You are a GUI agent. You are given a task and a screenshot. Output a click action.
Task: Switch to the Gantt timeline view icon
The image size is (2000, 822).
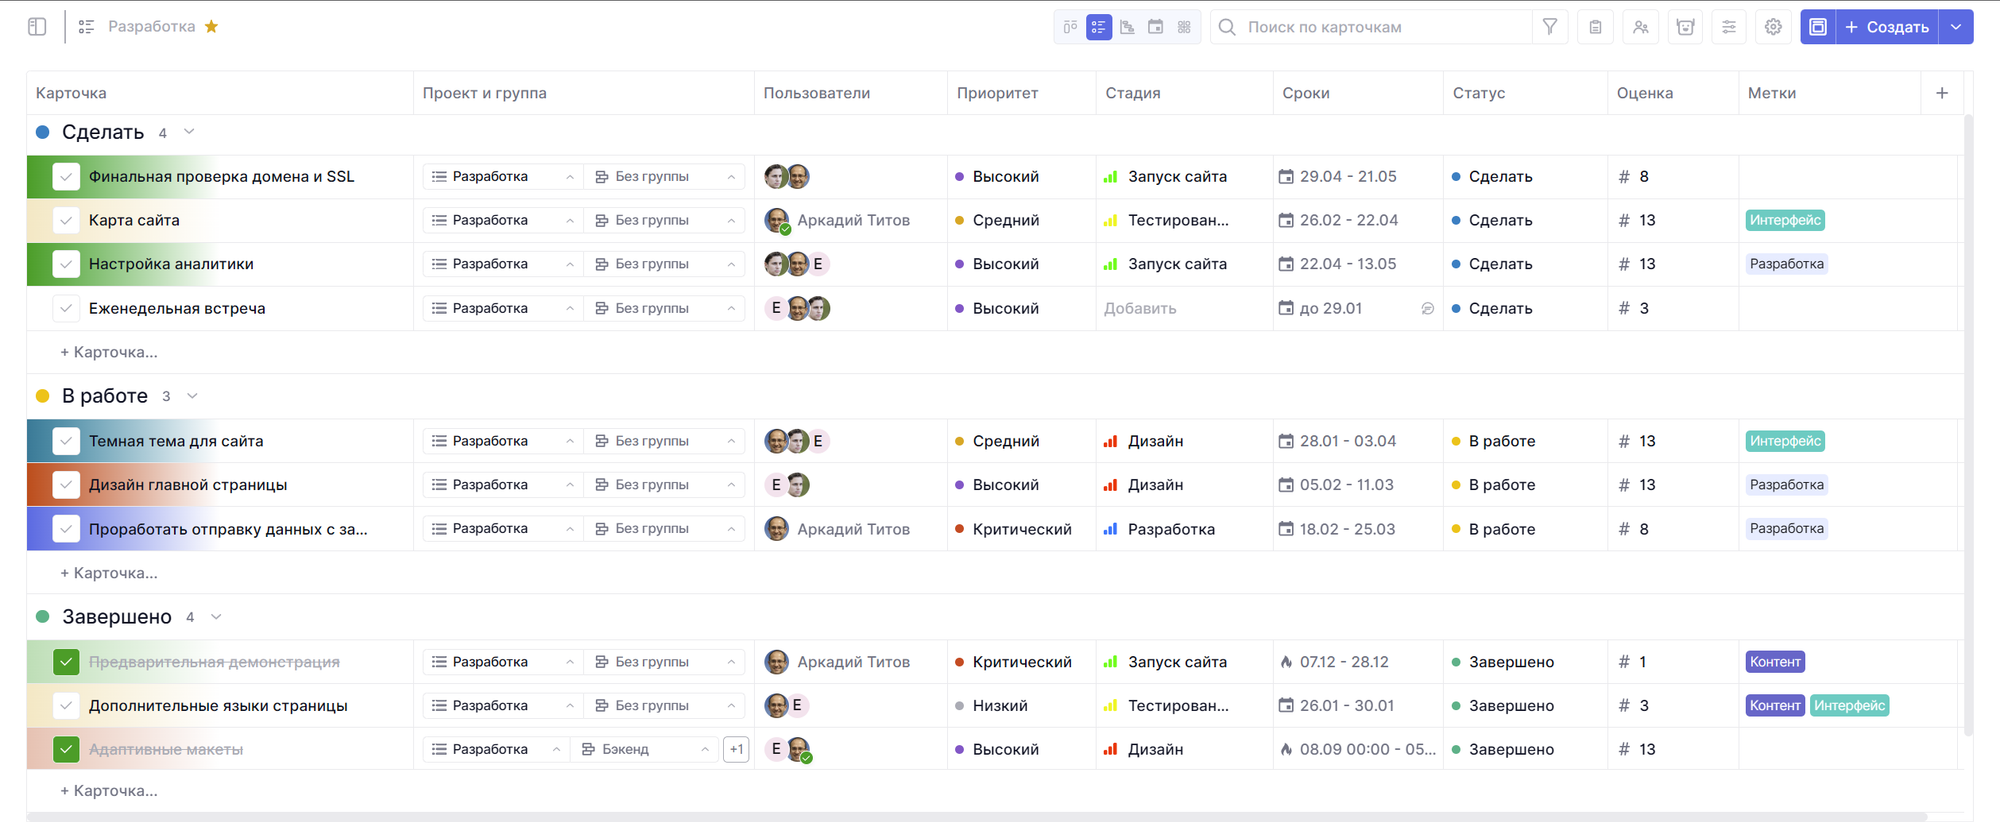coord(1127,27)
